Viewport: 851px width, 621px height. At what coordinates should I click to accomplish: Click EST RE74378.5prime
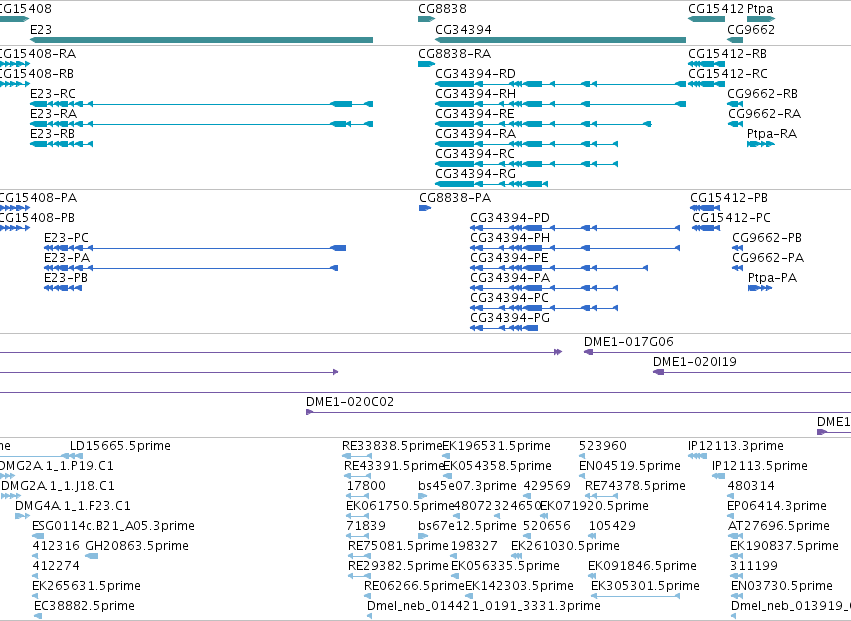click(x=635, y=486)
